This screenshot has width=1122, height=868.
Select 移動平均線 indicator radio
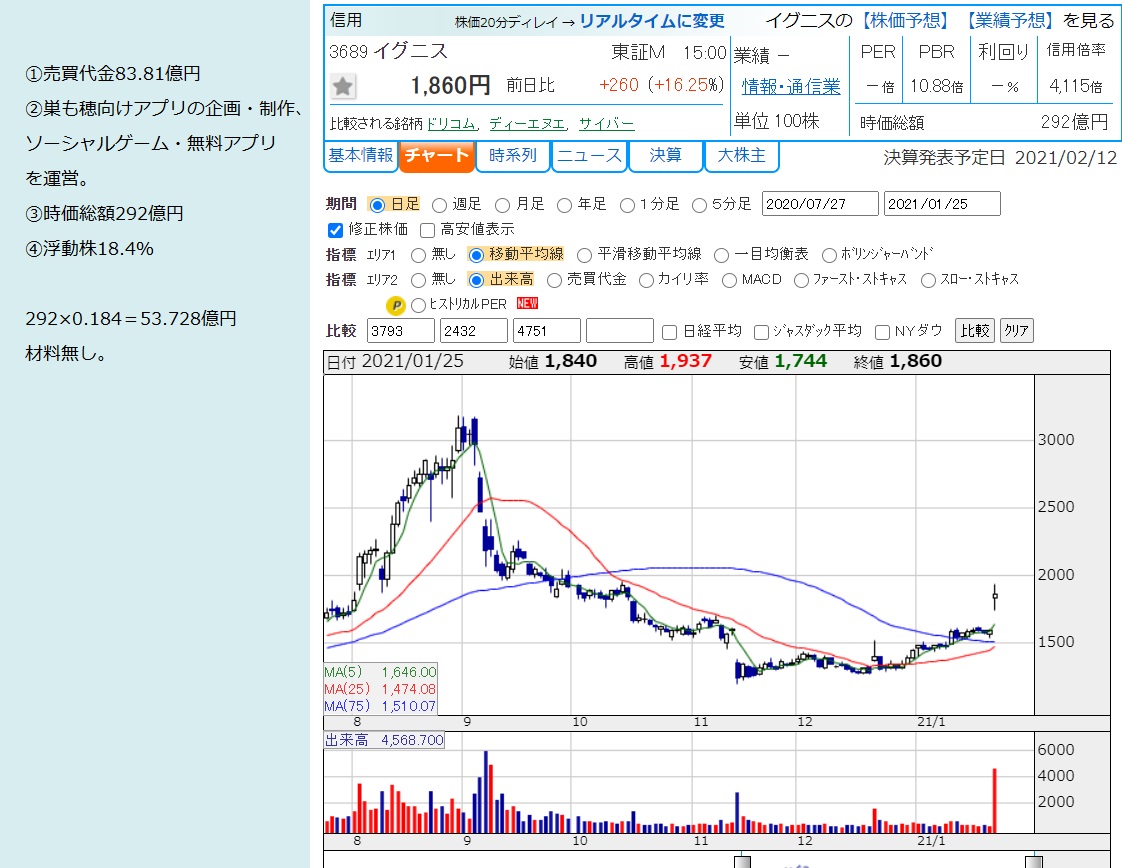pos(476,255)
